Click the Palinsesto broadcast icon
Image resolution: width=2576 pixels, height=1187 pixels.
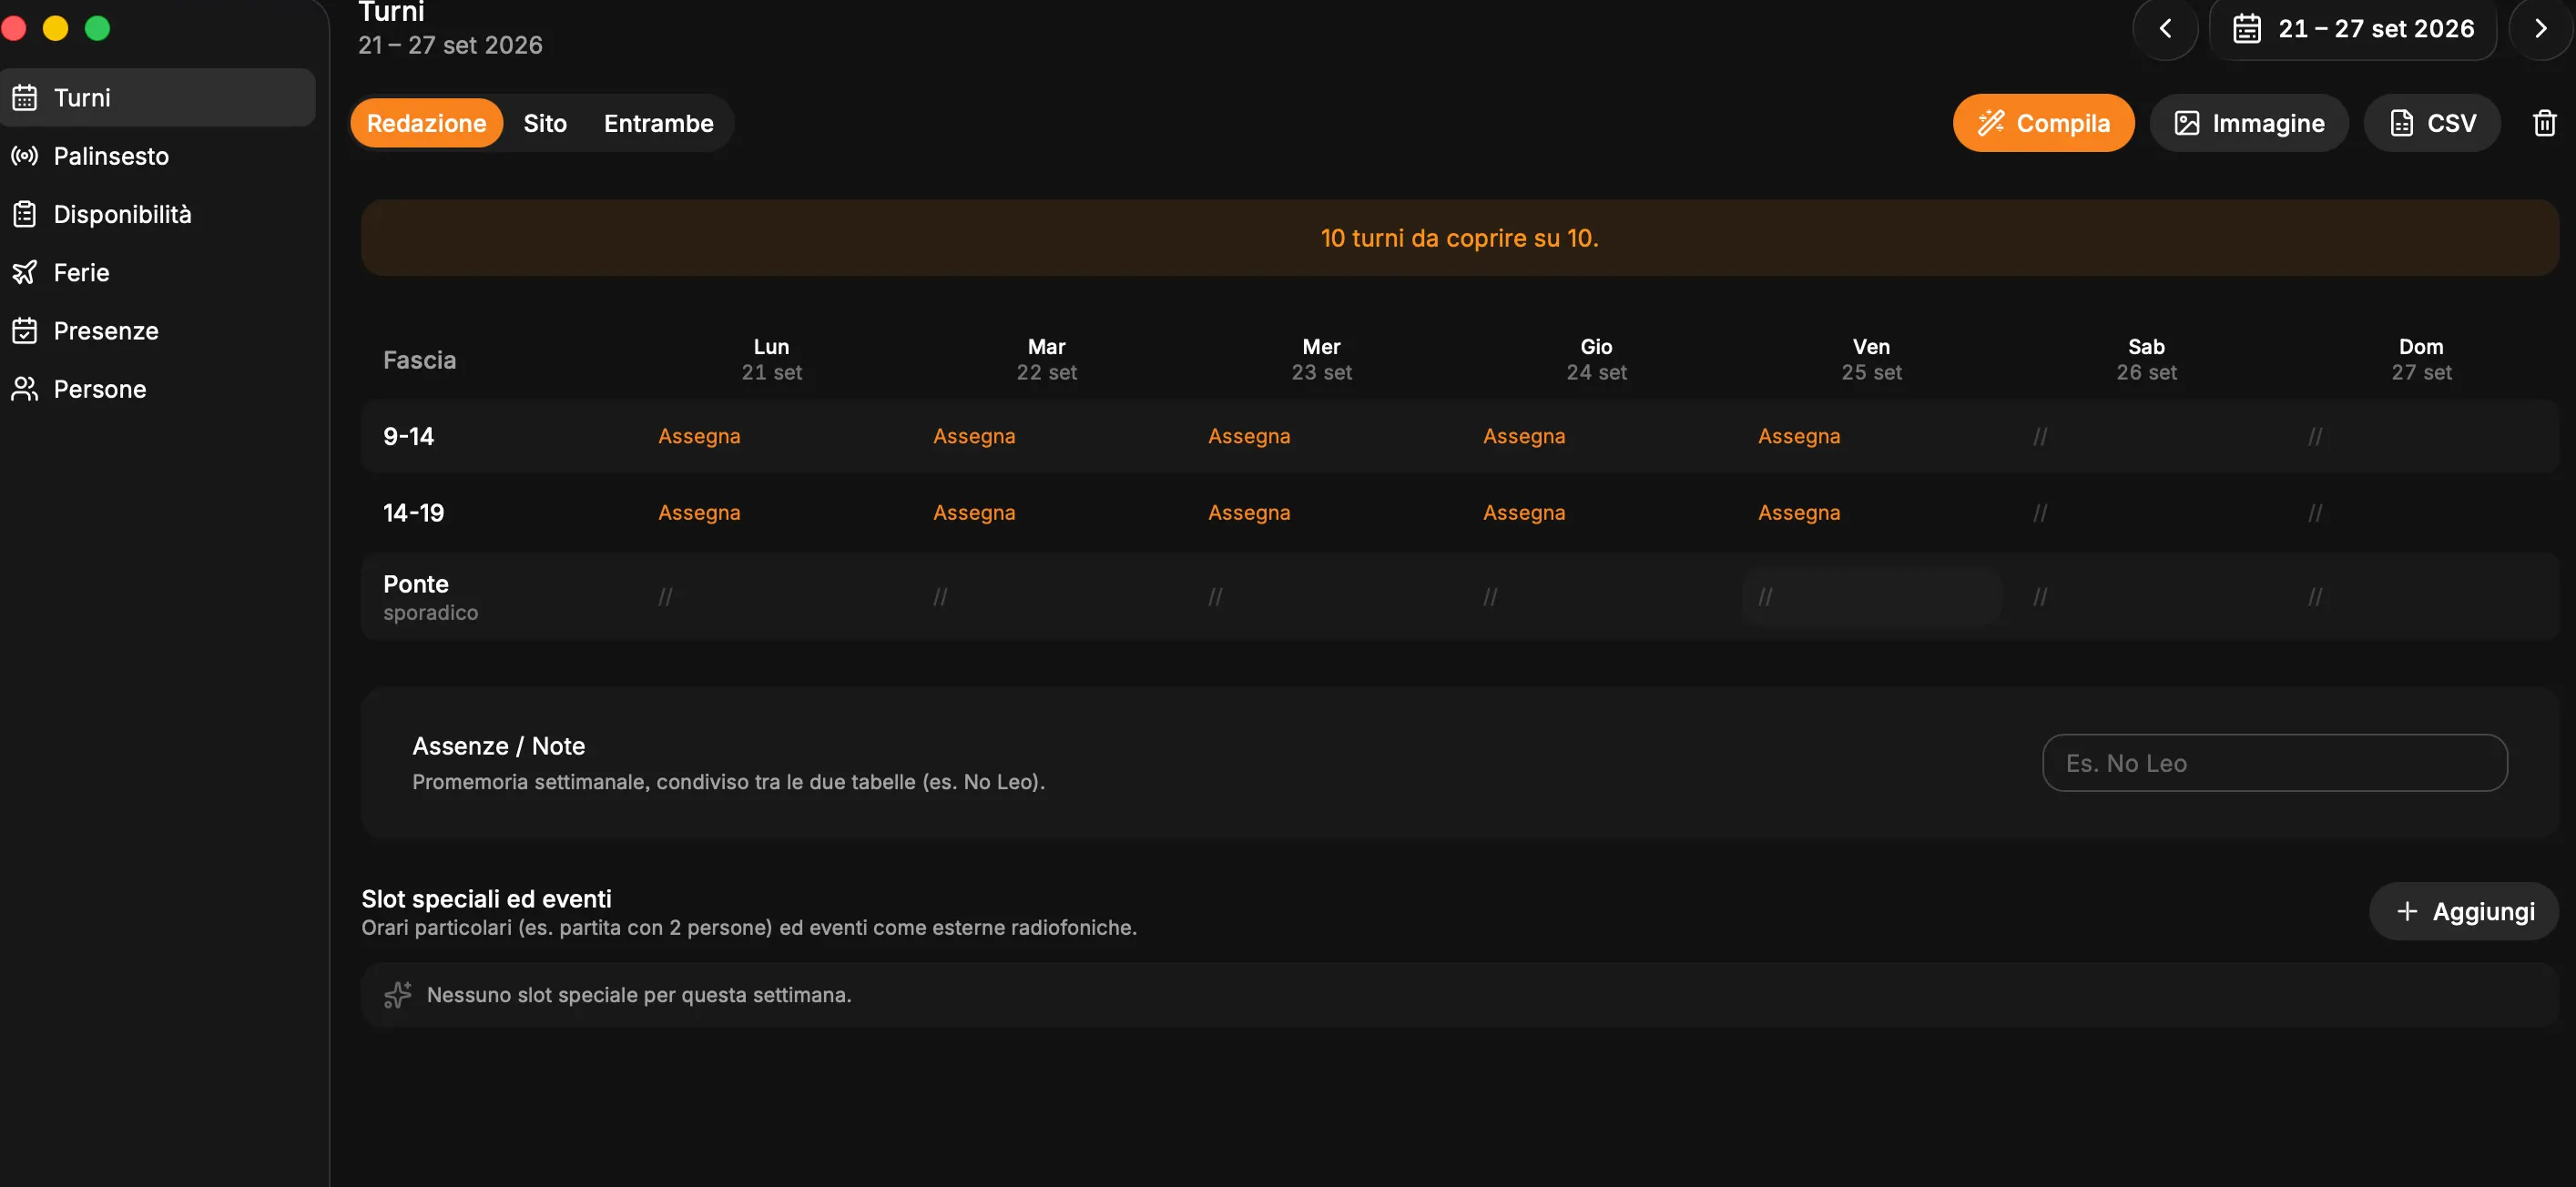[25, 156]
